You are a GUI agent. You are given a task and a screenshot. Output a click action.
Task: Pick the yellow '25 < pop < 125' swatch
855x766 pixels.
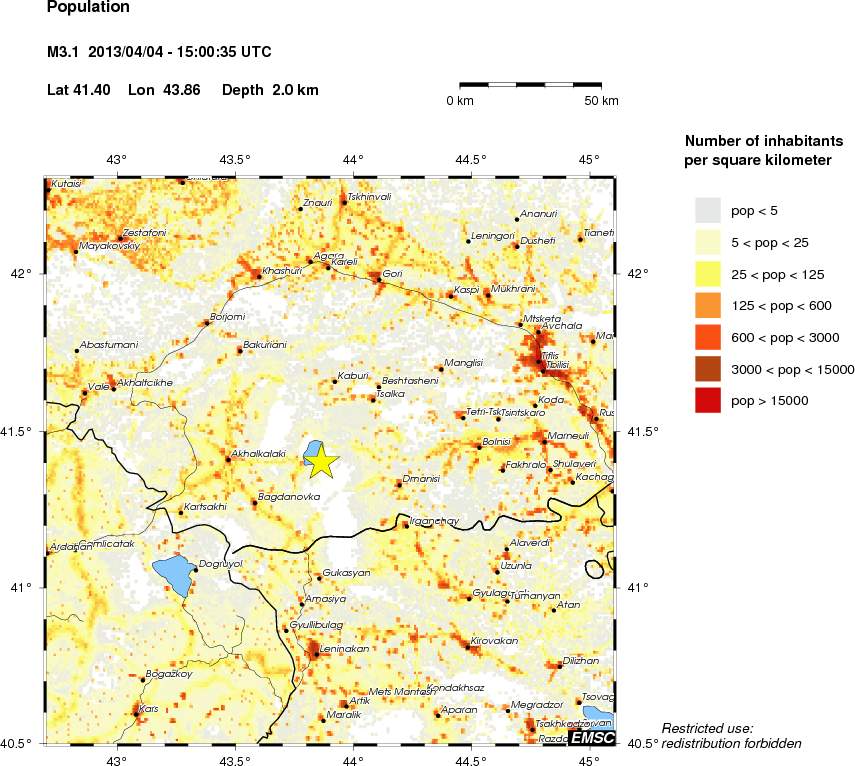click(x=708, y=274)
